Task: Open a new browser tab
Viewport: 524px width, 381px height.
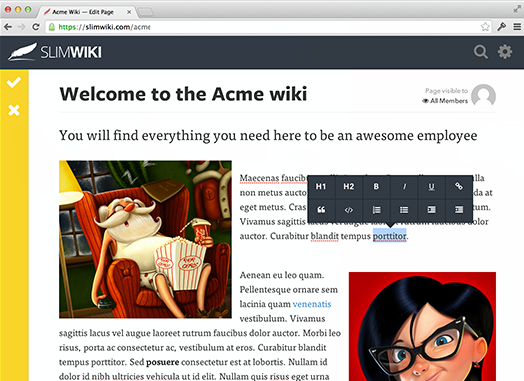Action: click(146, 12)
